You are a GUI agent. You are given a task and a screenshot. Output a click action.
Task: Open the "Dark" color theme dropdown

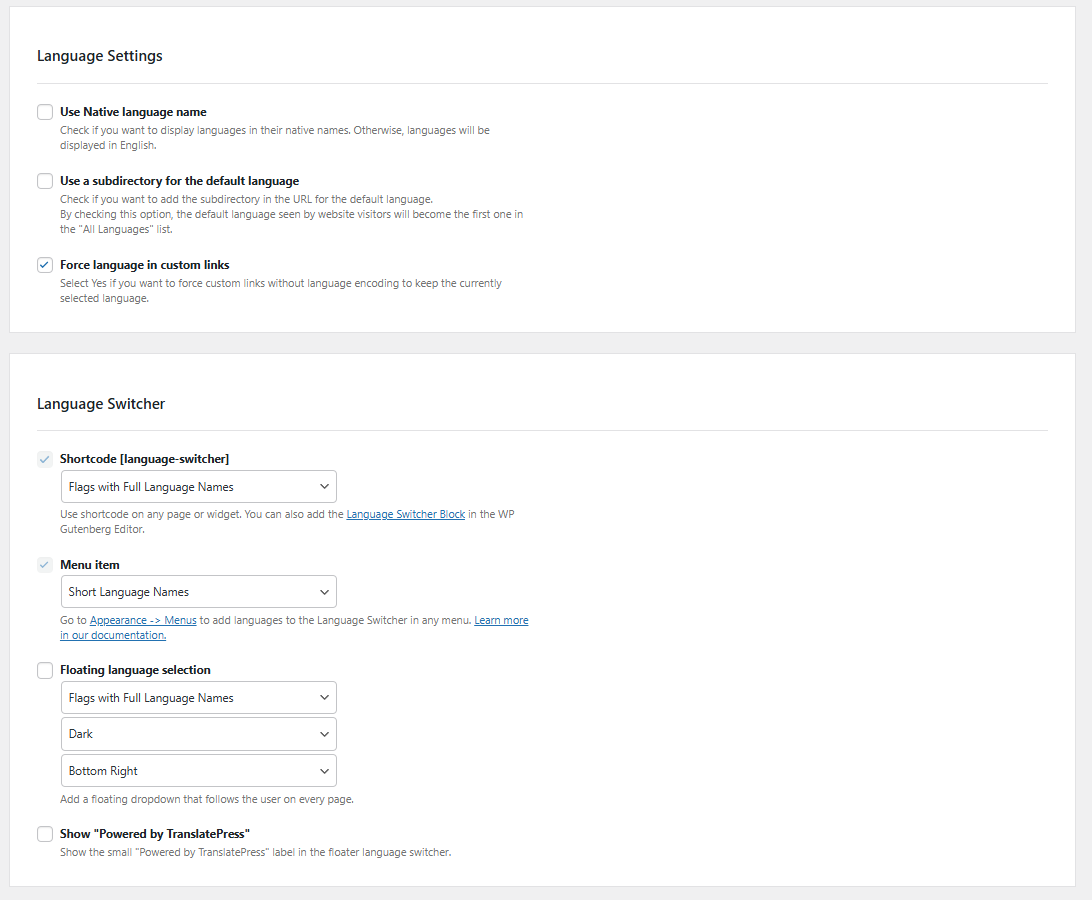[198, 733]
